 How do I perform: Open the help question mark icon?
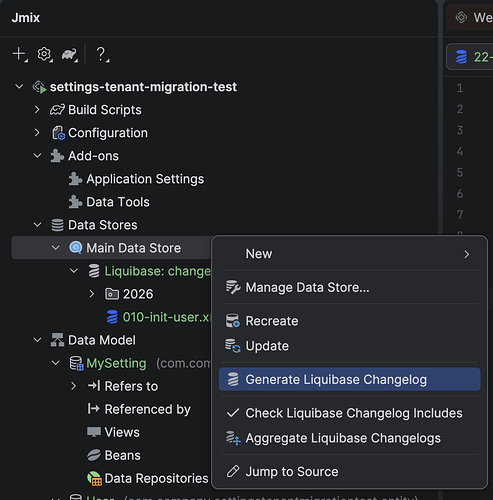click(x=101, y=54)
